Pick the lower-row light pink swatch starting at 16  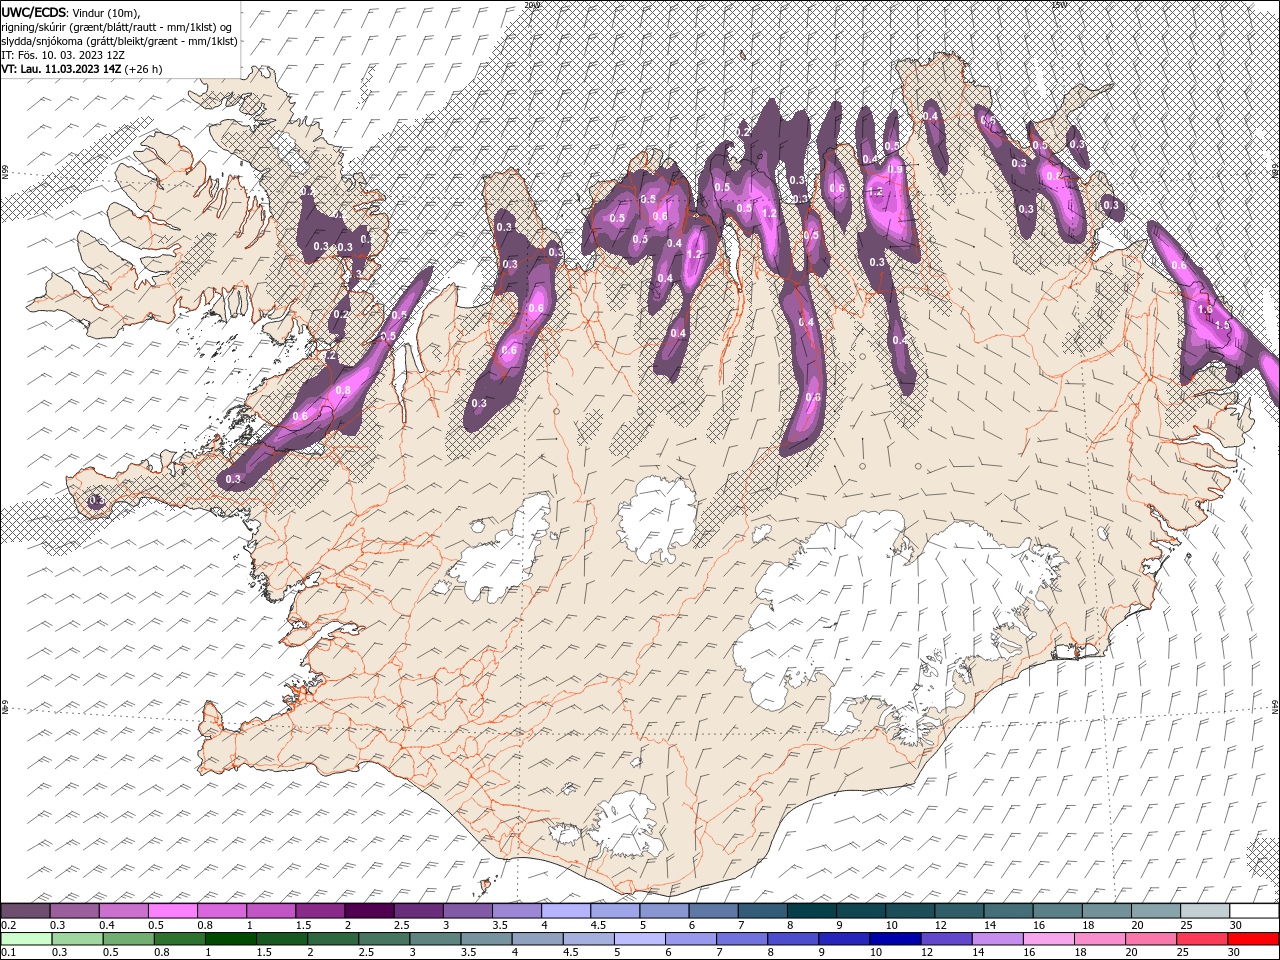point(1047,939)
